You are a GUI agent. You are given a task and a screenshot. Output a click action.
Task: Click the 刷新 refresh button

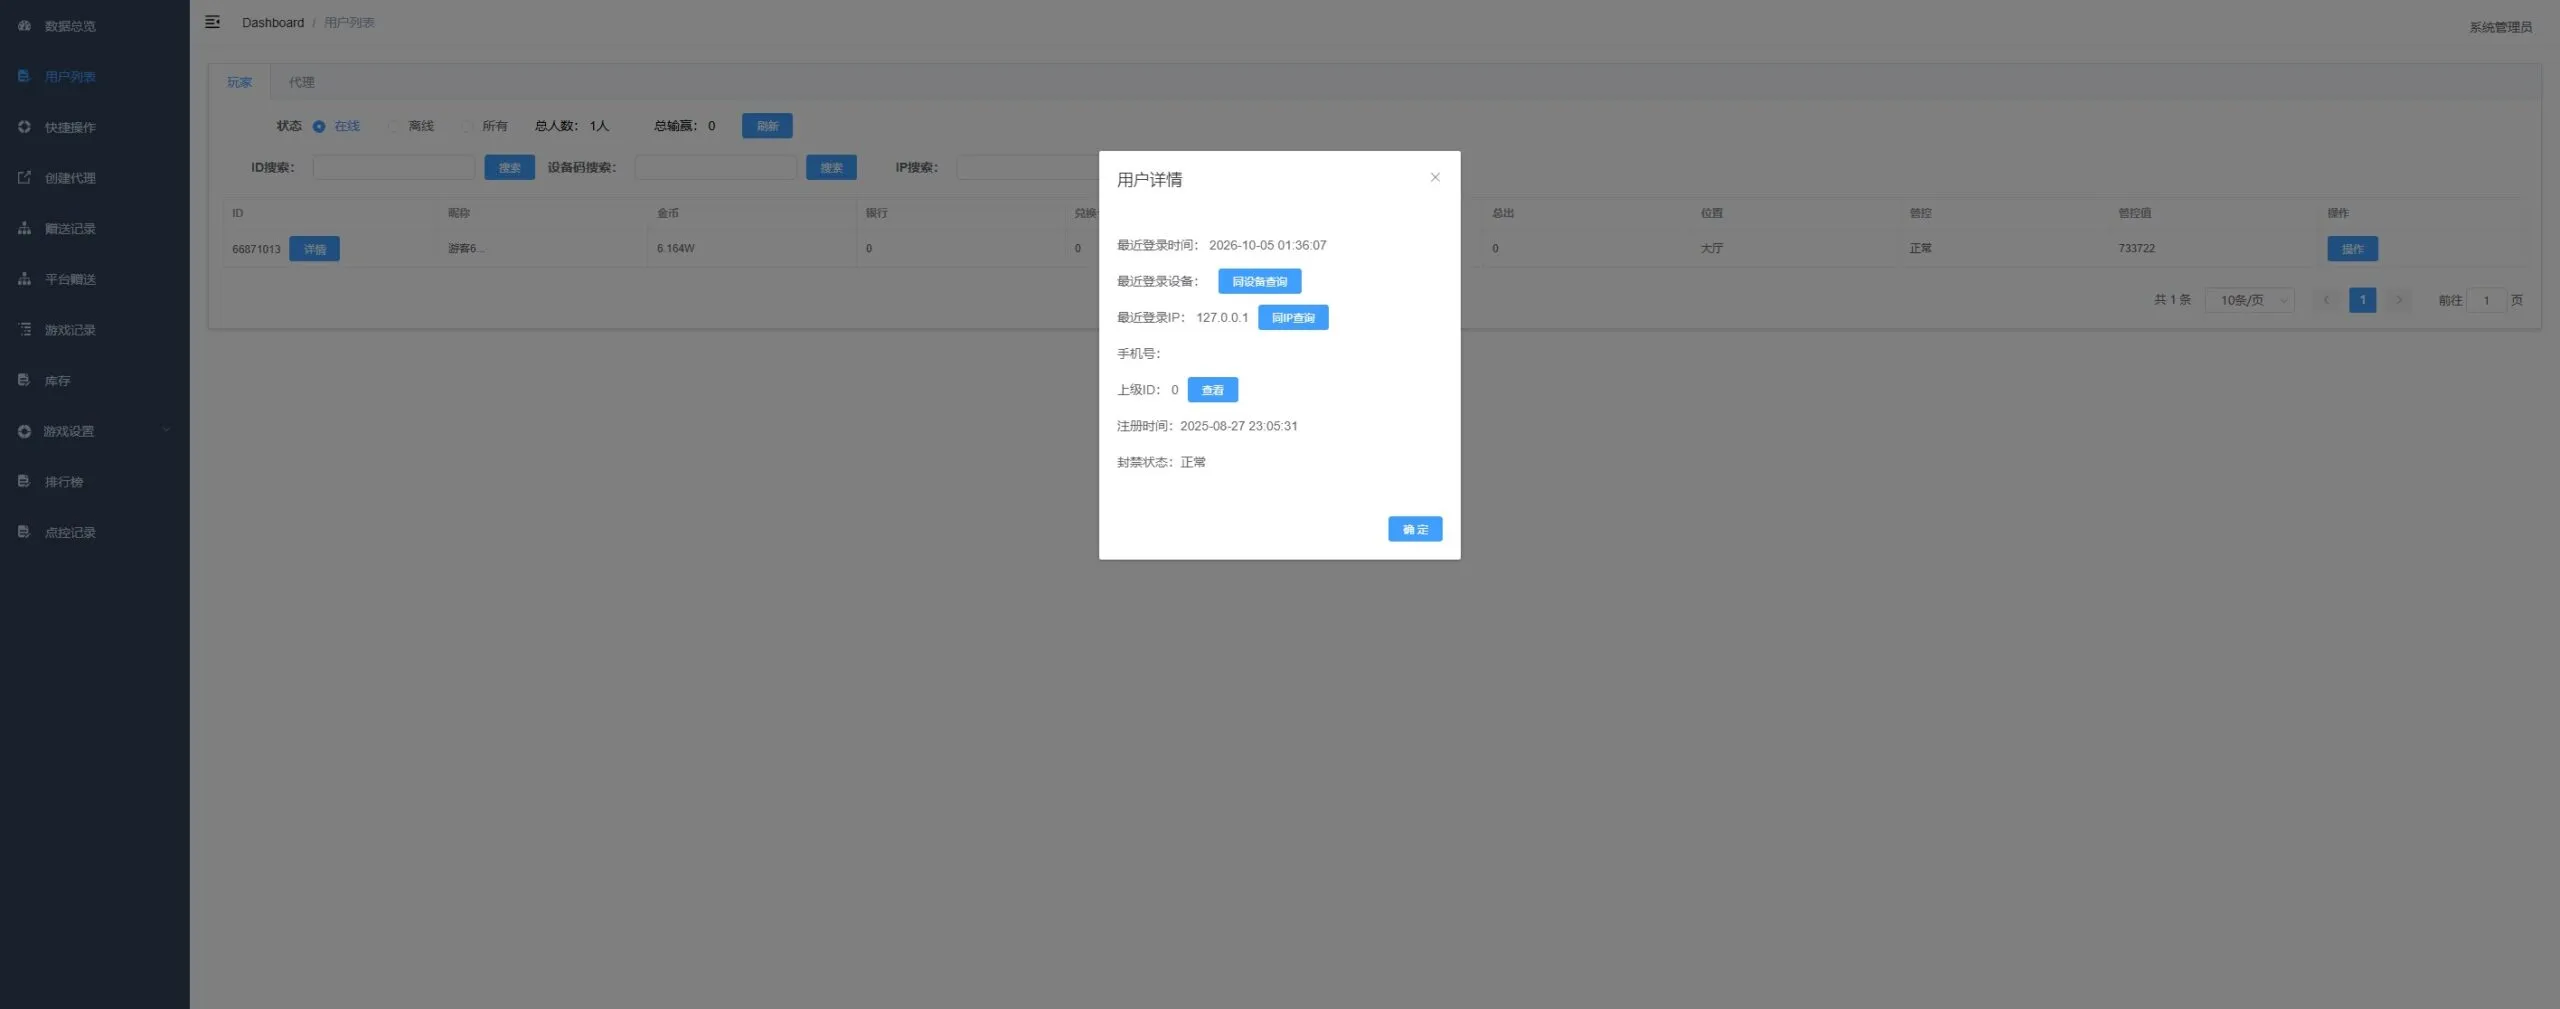767,126
